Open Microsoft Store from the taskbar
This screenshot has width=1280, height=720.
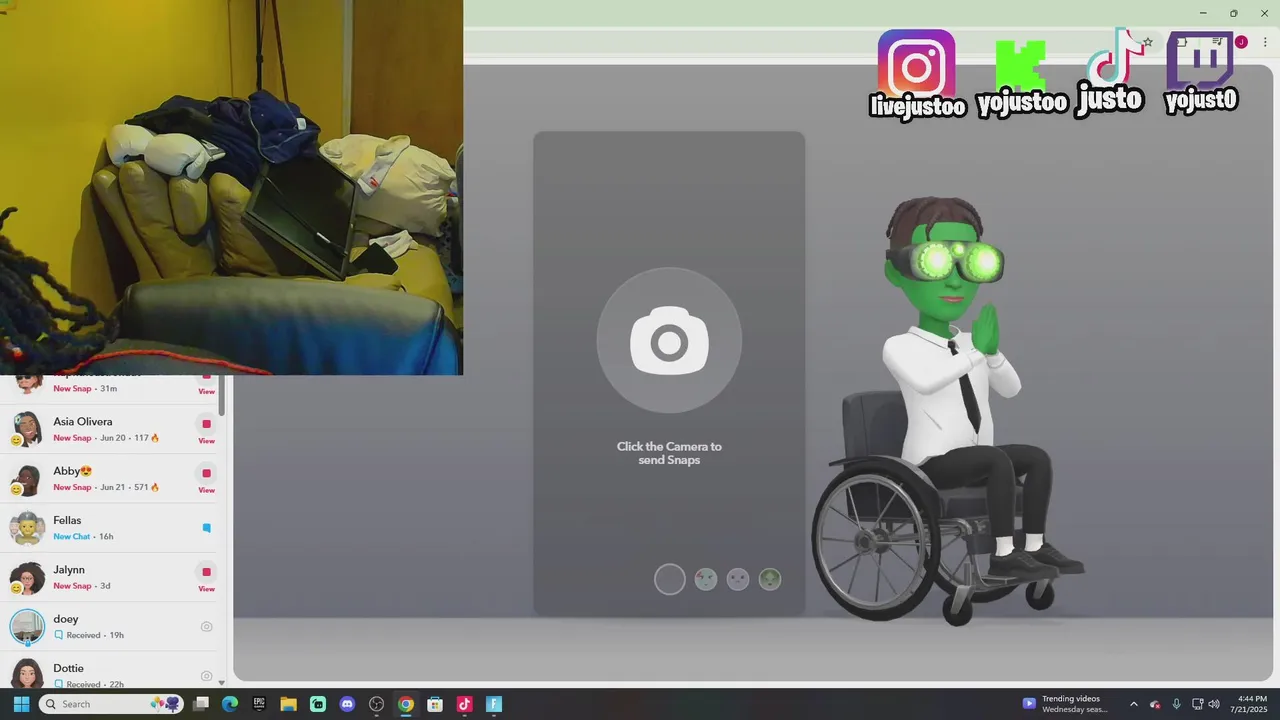coord(435,704)
